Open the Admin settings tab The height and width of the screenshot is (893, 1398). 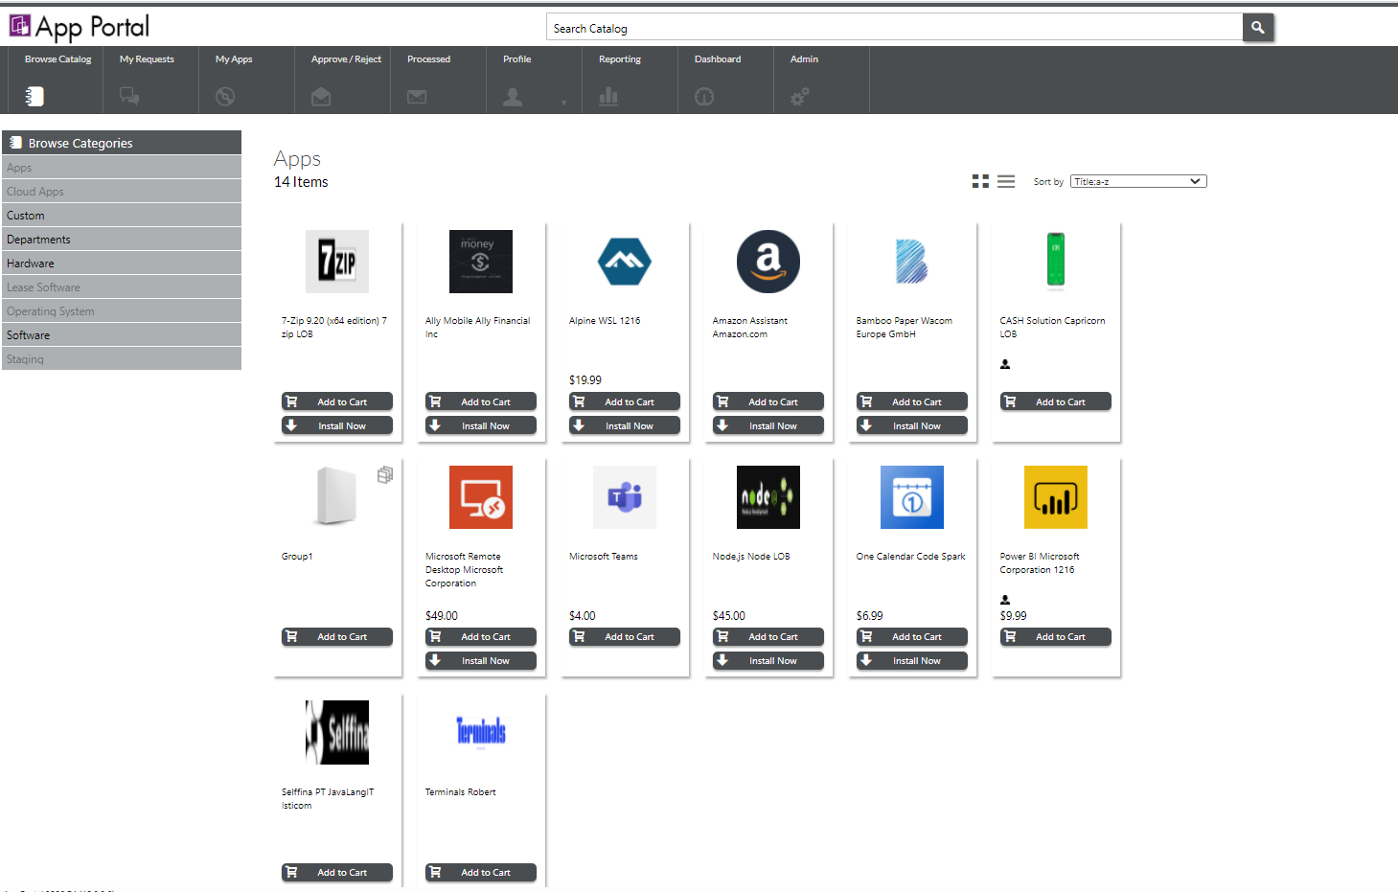point(804,78)
